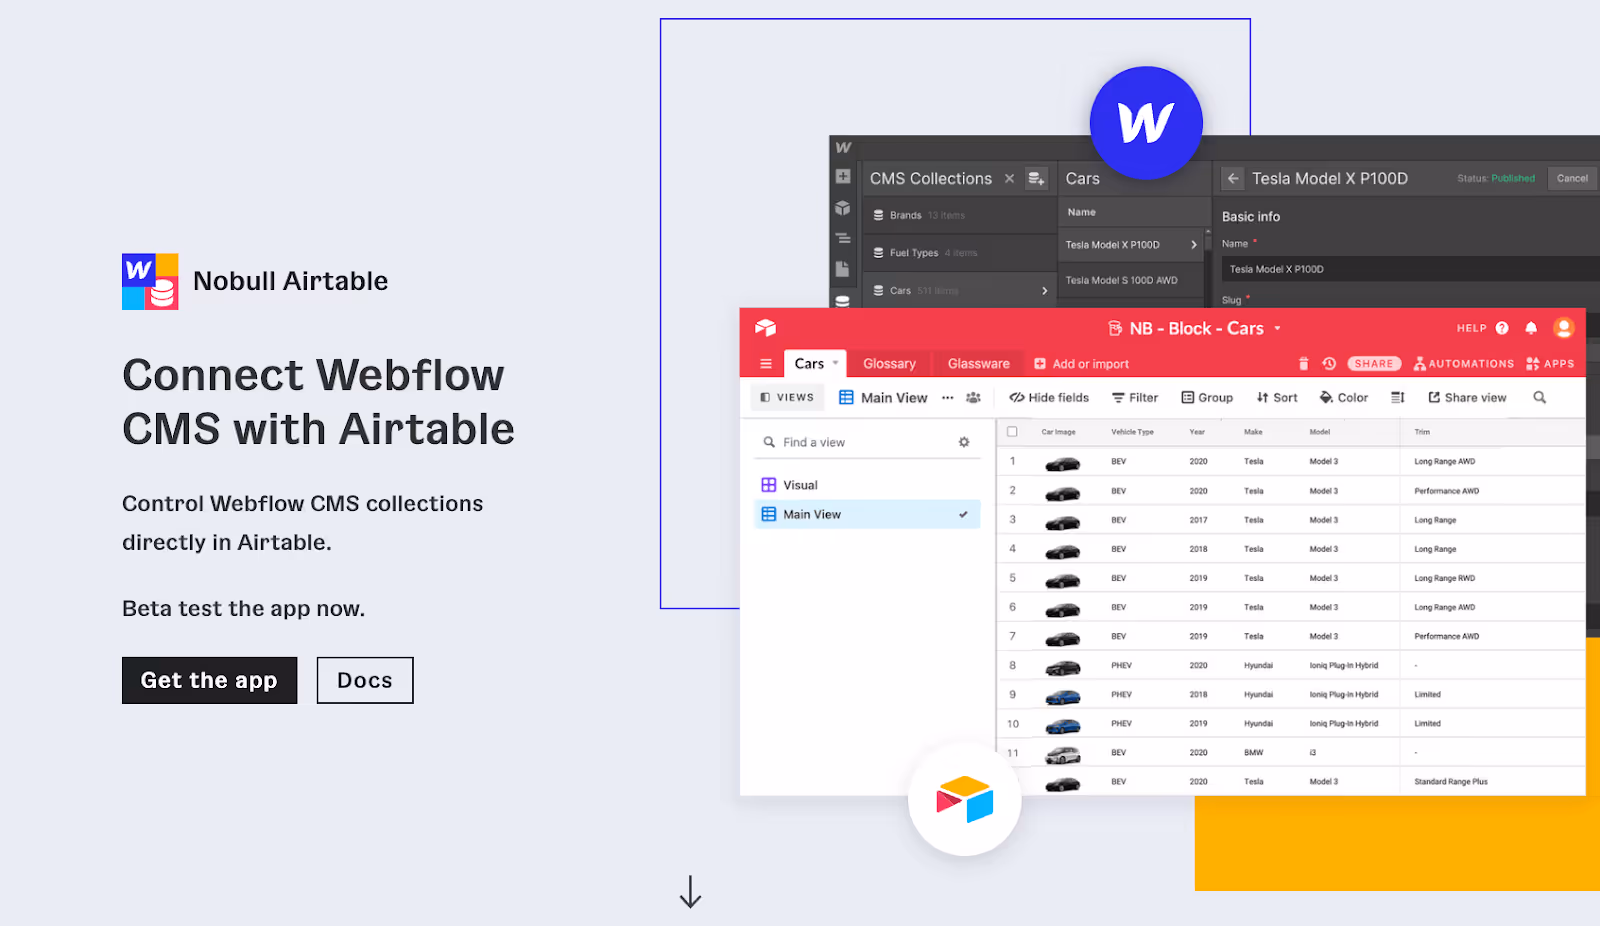The width and height of the screenshot is (1600, 926).
Task: Click the Airtable home logo icon
Action: pos(766,328)
